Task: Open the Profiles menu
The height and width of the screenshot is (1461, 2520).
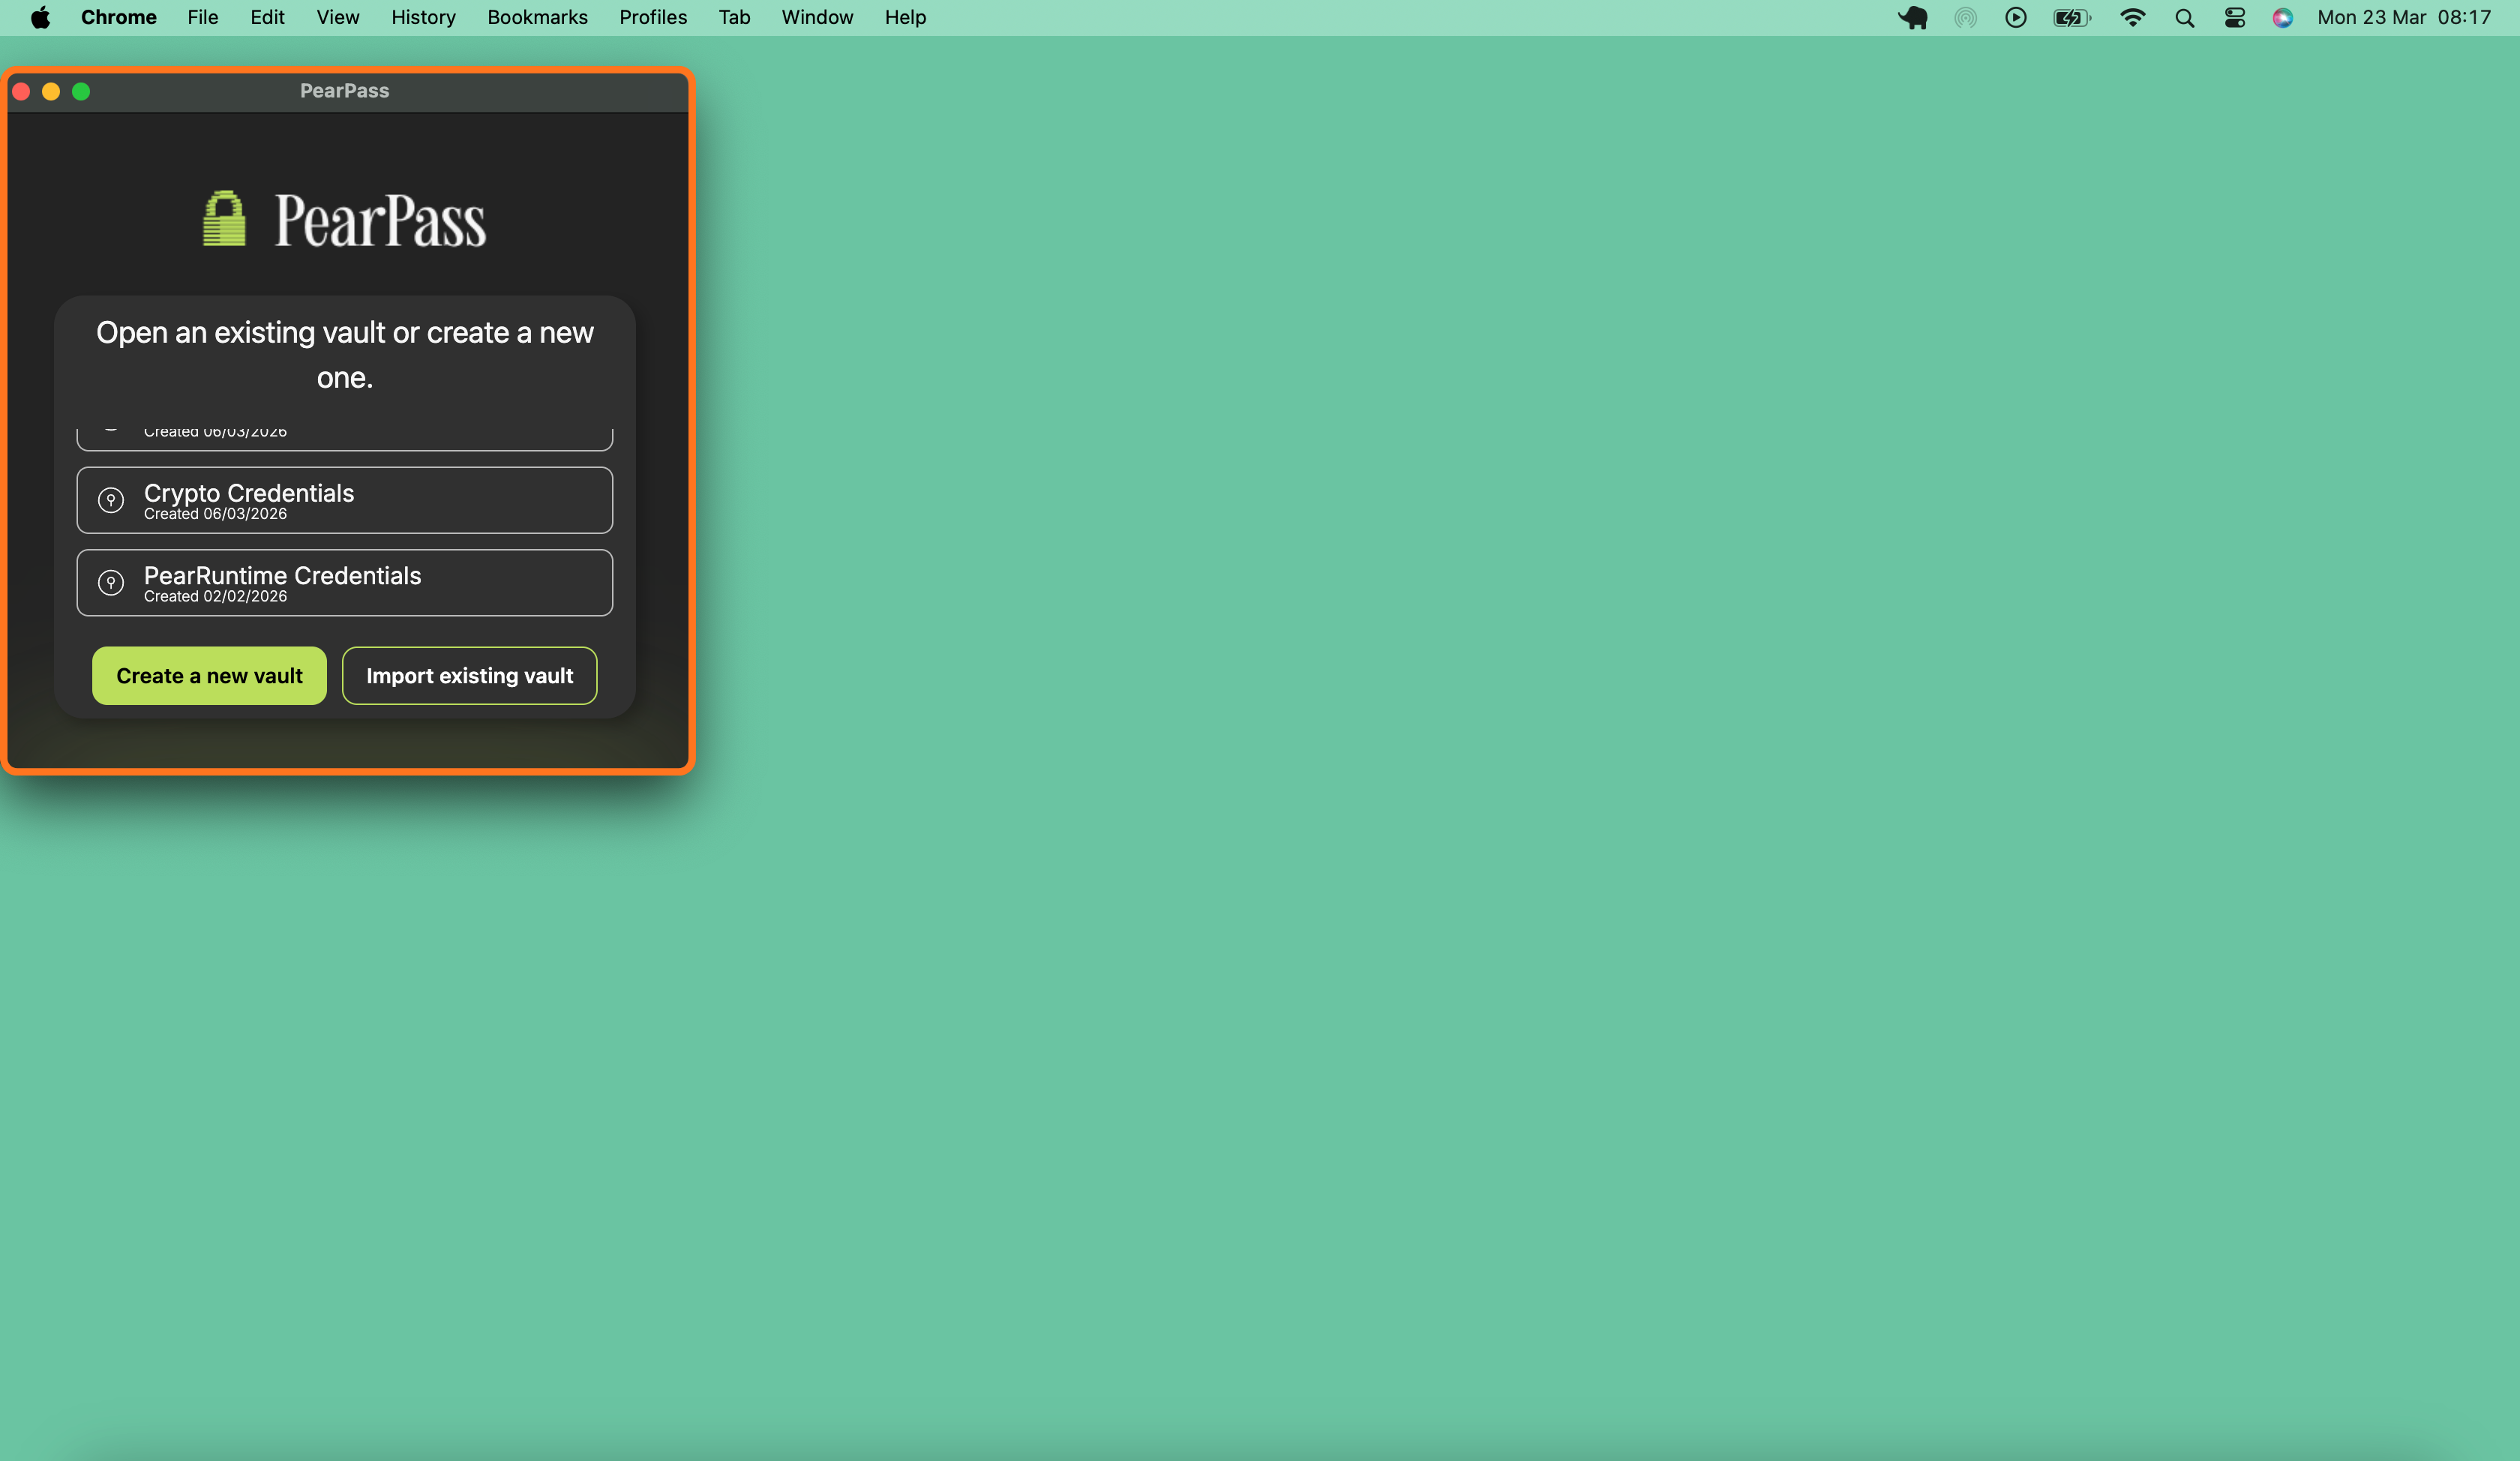Action: pyautogui.click(x=652, y=18)
